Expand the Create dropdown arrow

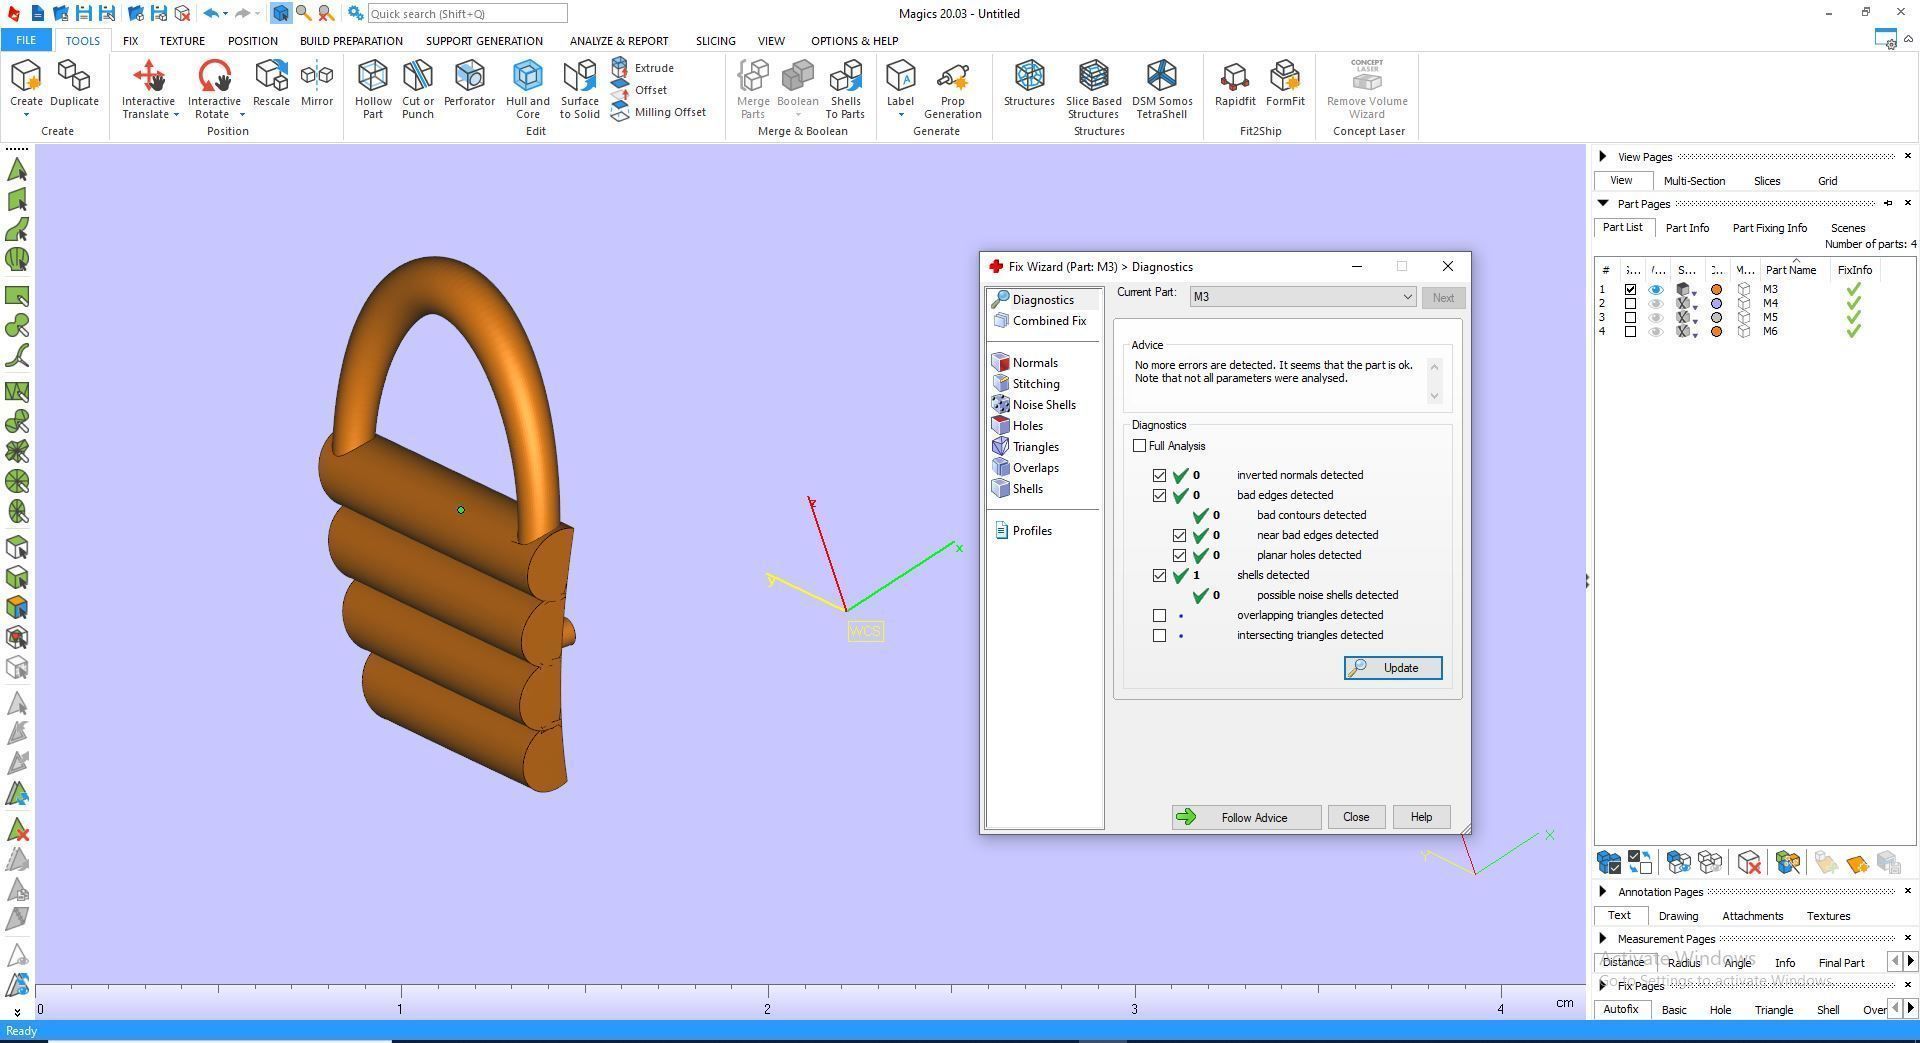[26, 115]
